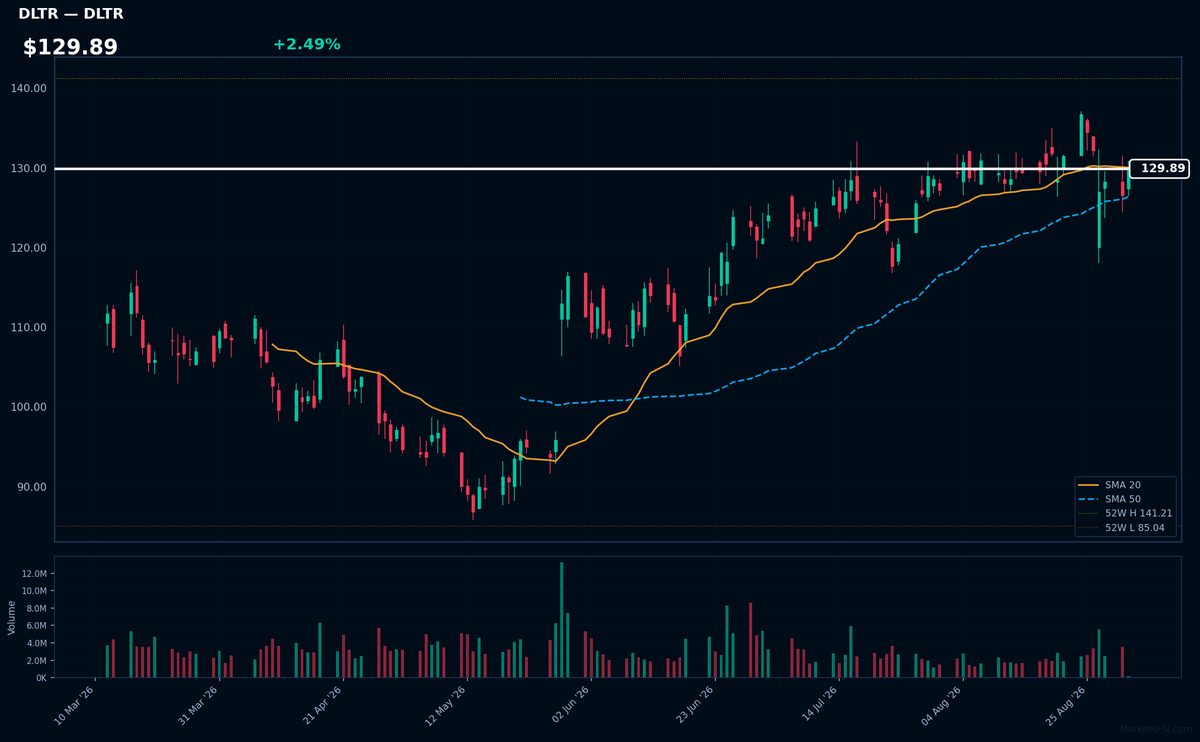This screenshot has width=1200, height=742.
Task: Click the 02 Jun '26 date label
Action: pos(569,706)
